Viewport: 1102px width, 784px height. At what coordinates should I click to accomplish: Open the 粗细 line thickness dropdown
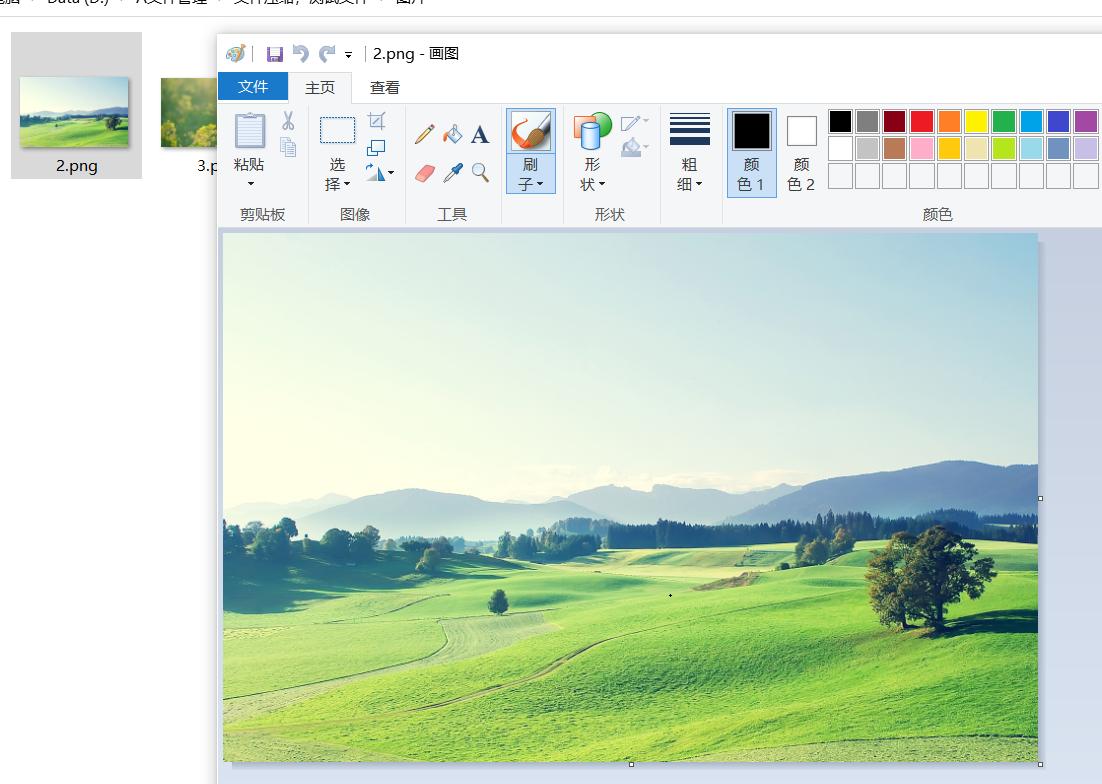[x=690, y=175]
